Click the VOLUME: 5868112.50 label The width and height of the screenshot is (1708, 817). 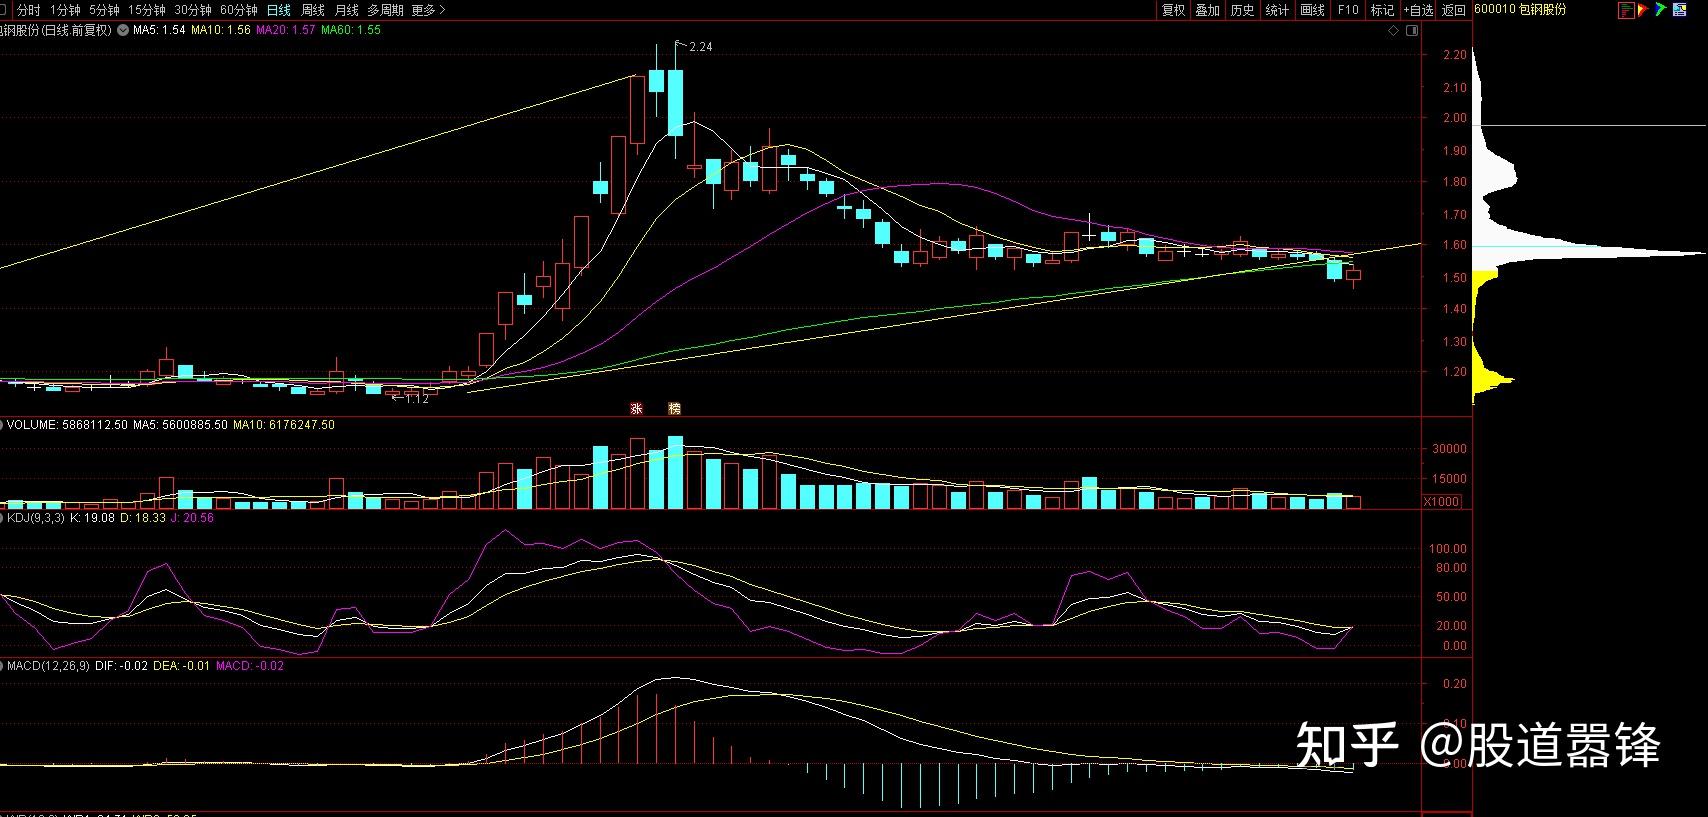pos(67,425)
